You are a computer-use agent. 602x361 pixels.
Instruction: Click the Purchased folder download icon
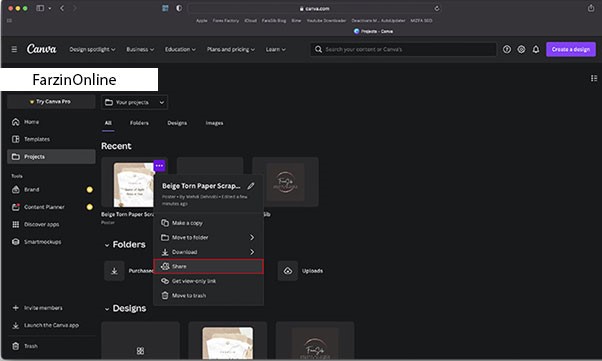pyautogui.click(x=114, y=271)
